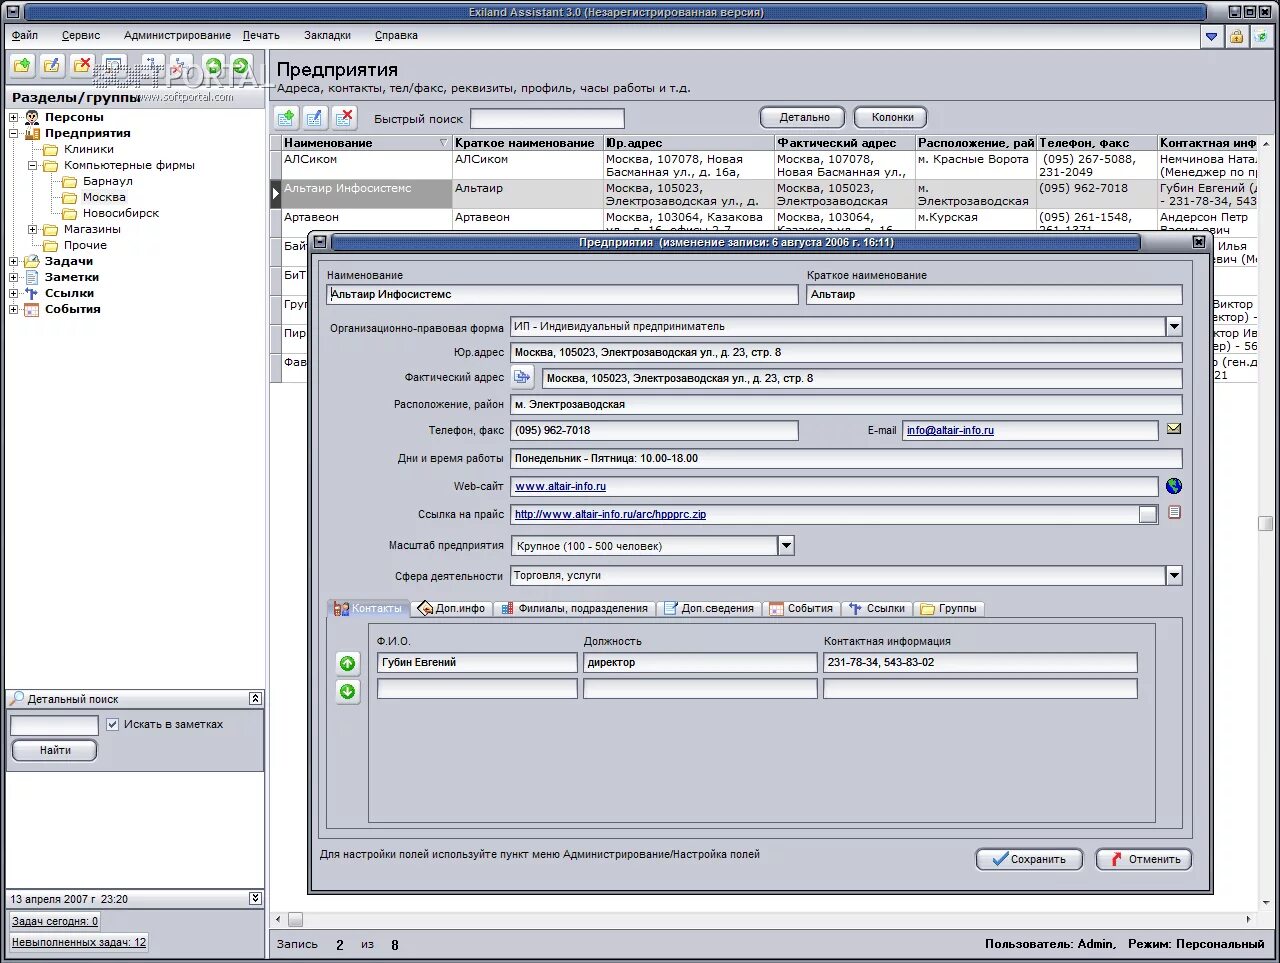
Task: Open the Печать menu
Action: [261, 35]
